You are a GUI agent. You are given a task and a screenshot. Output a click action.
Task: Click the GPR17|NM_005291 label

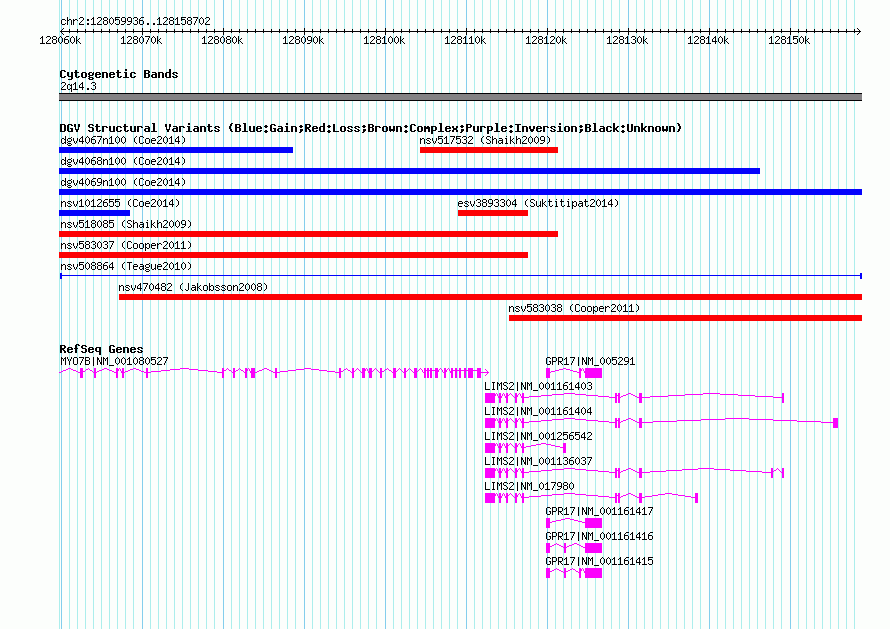pyautogui.click(x=590, y=362)
